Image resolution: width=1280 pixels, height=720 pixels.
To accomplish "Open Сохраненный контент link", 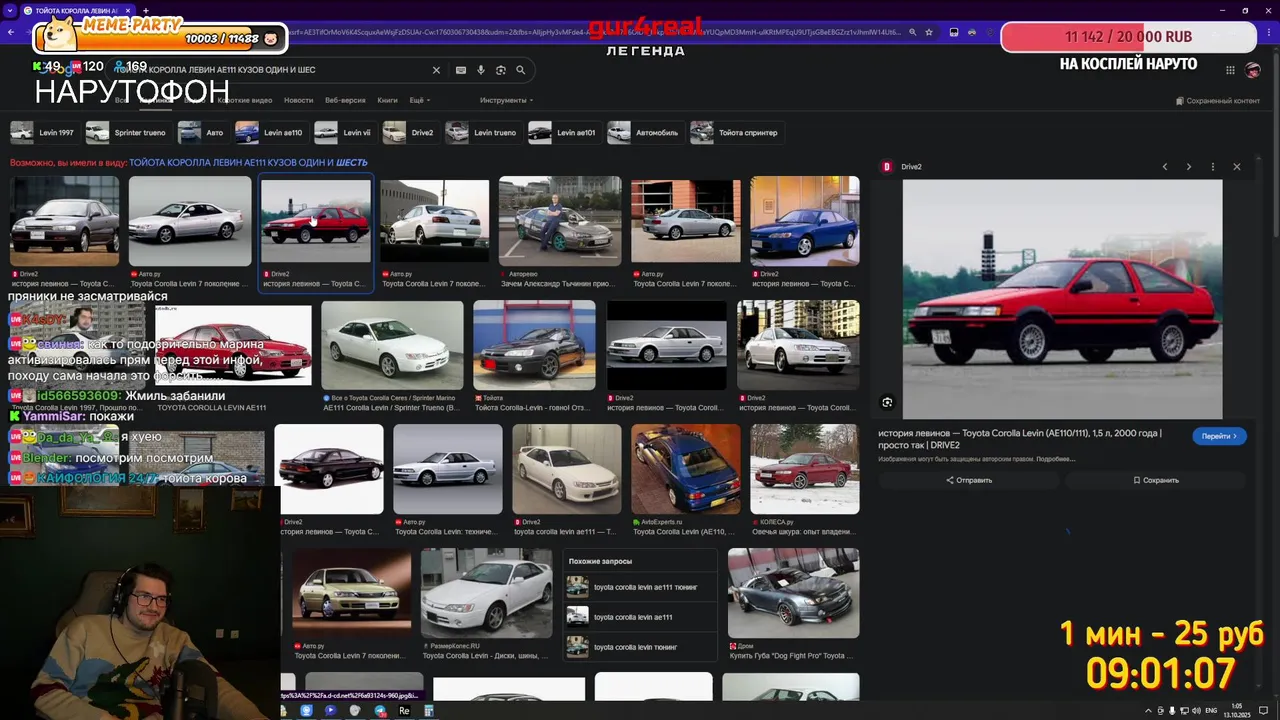I will pos(1218,101).
